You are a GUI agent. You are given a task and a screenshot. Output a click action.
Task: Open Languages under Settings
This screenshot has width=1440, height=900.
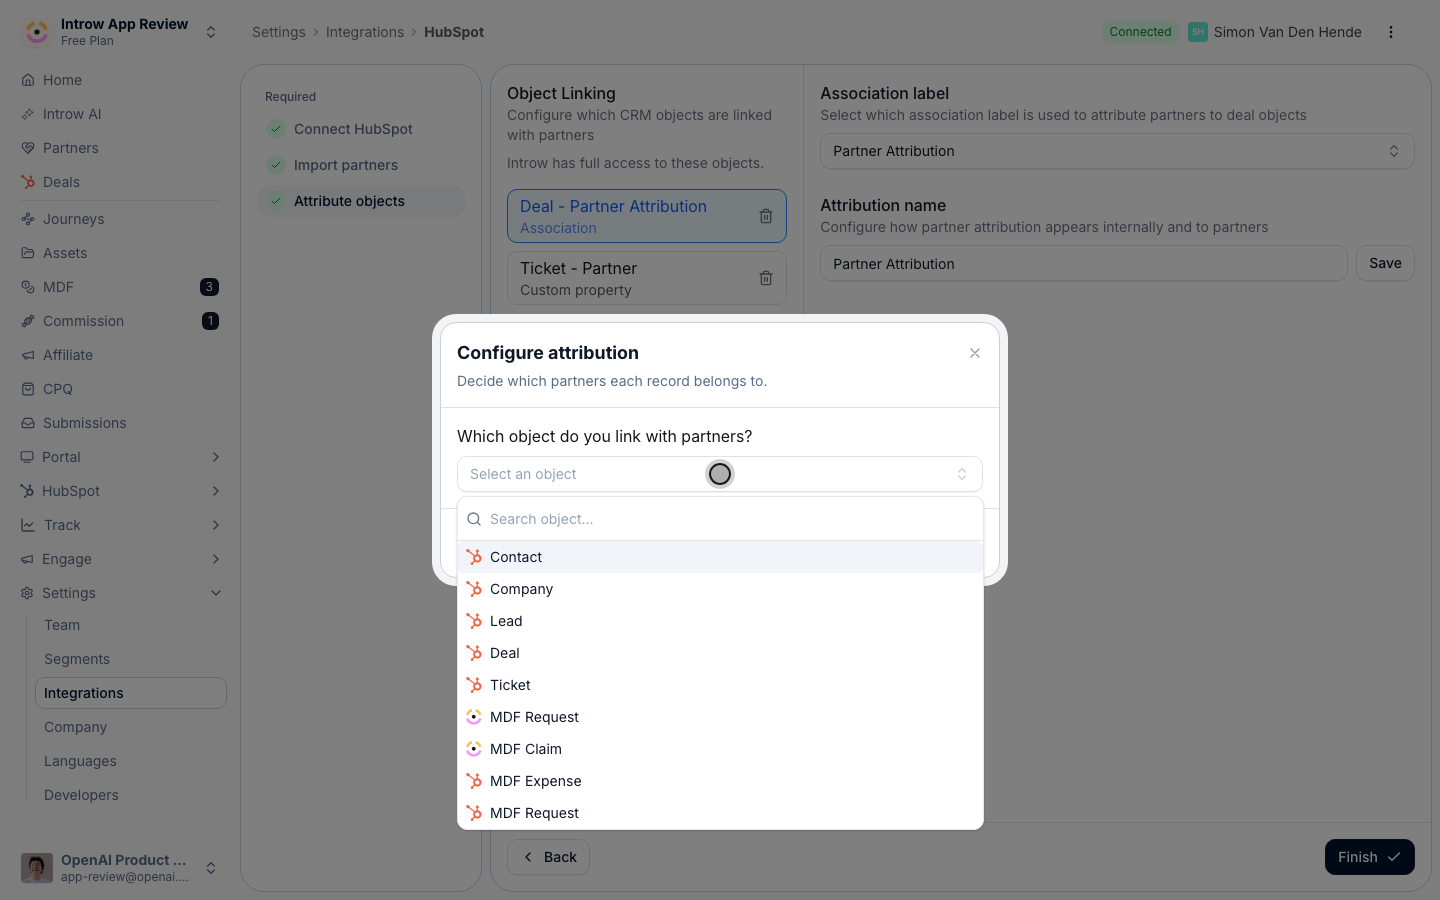(x=131, y=761)
